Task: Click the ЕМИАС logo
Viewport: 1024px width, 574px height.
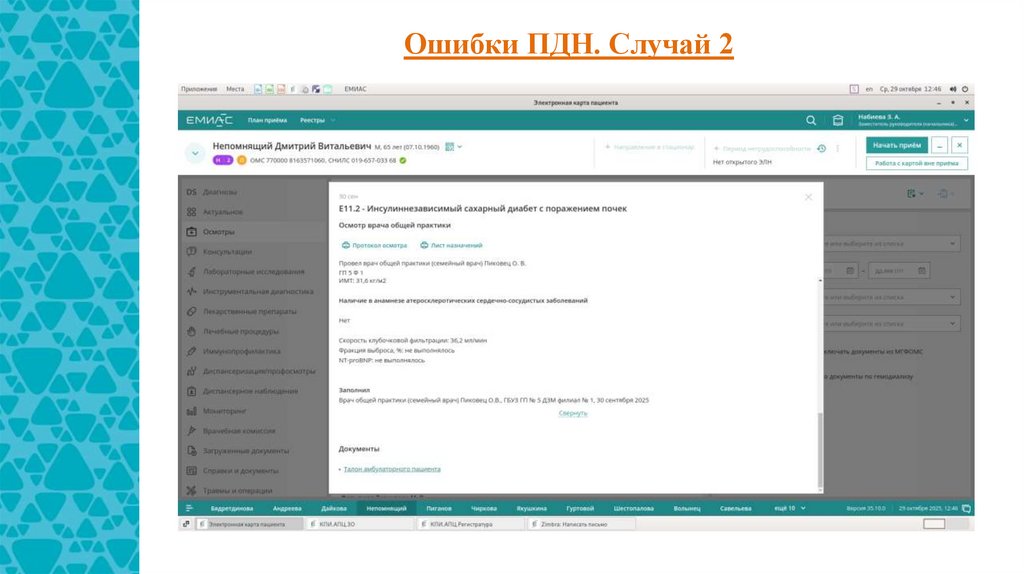Action: coord(209,120)
